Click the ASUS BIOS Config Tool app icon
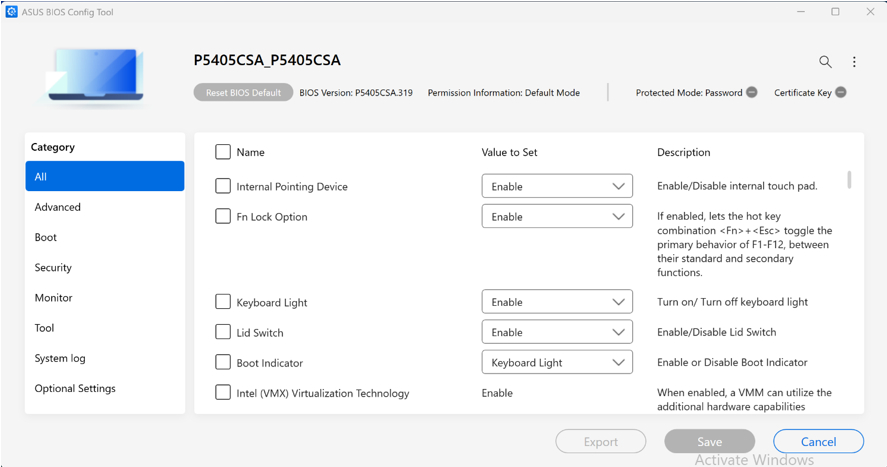Screen dimensions: 887x467 [x=11, y=12]
